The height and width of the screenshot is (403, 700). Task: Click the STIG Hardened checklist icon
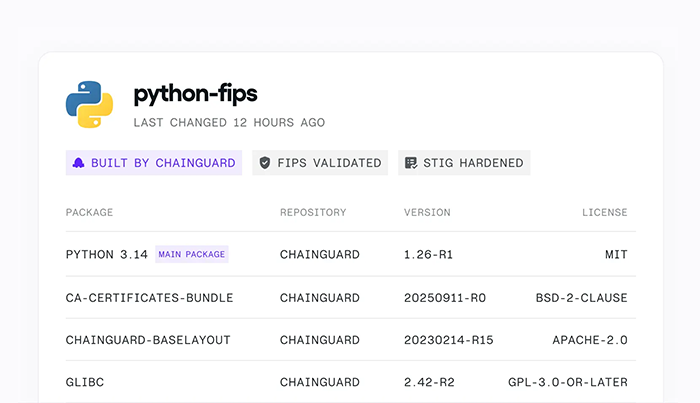410,163
